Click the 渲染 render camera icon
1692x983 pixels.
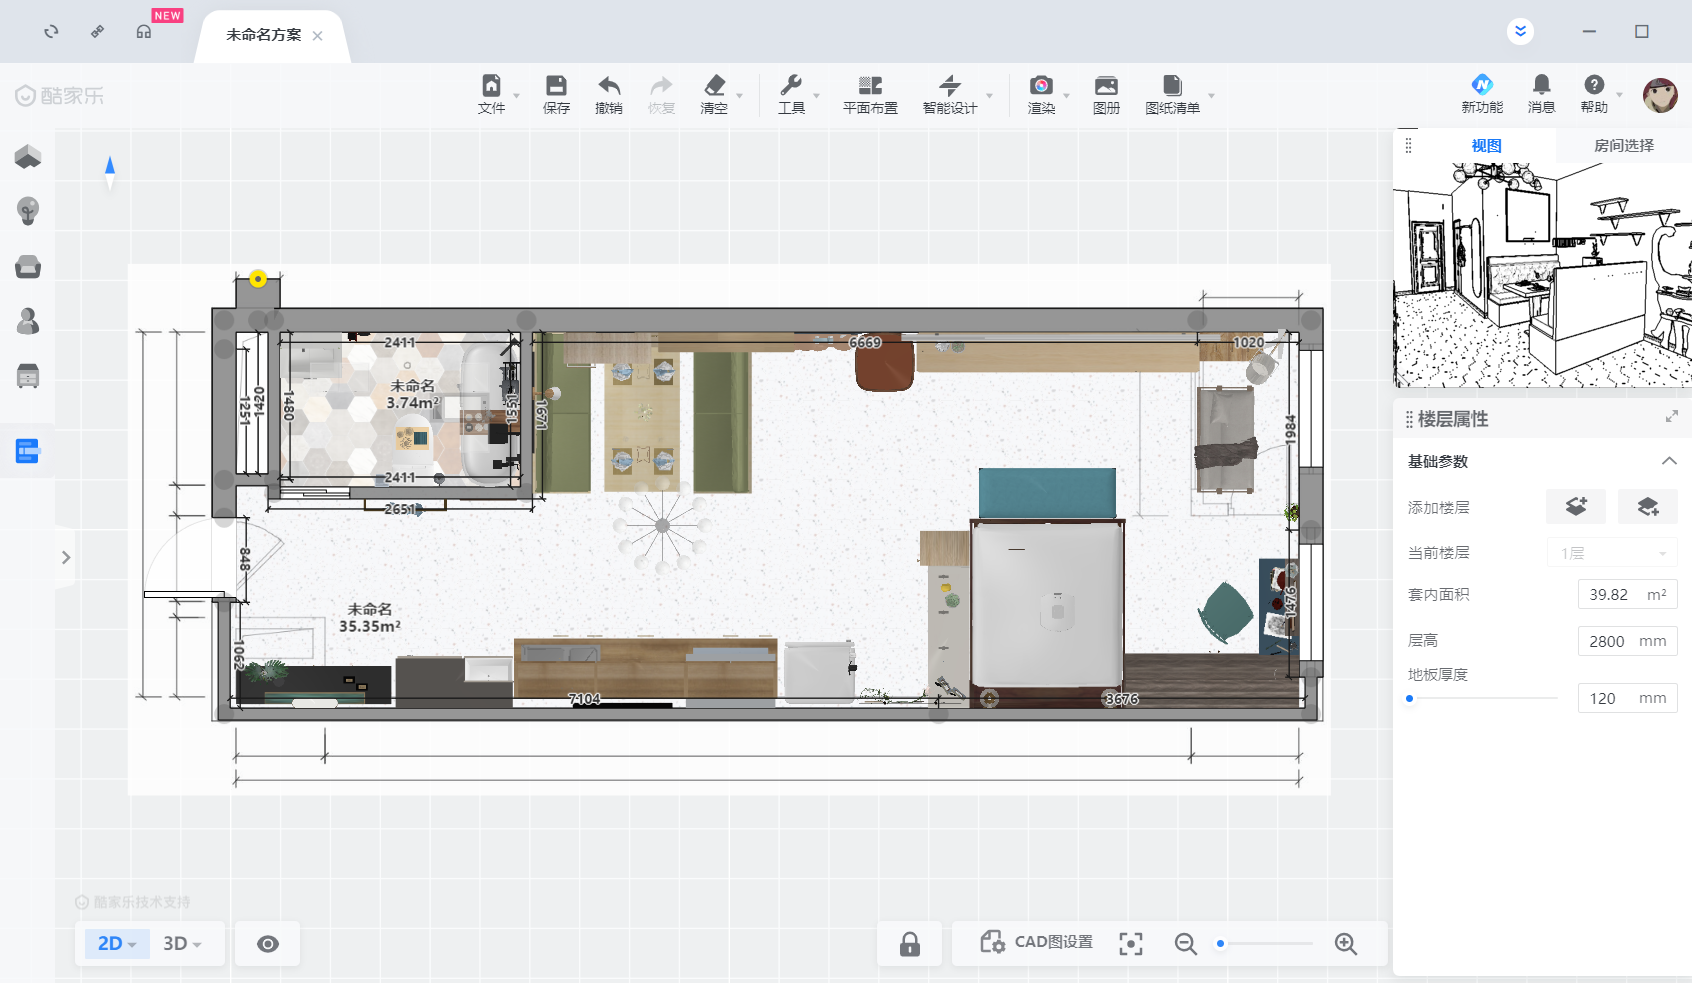pyautogui.click(x=1041, y=86)
